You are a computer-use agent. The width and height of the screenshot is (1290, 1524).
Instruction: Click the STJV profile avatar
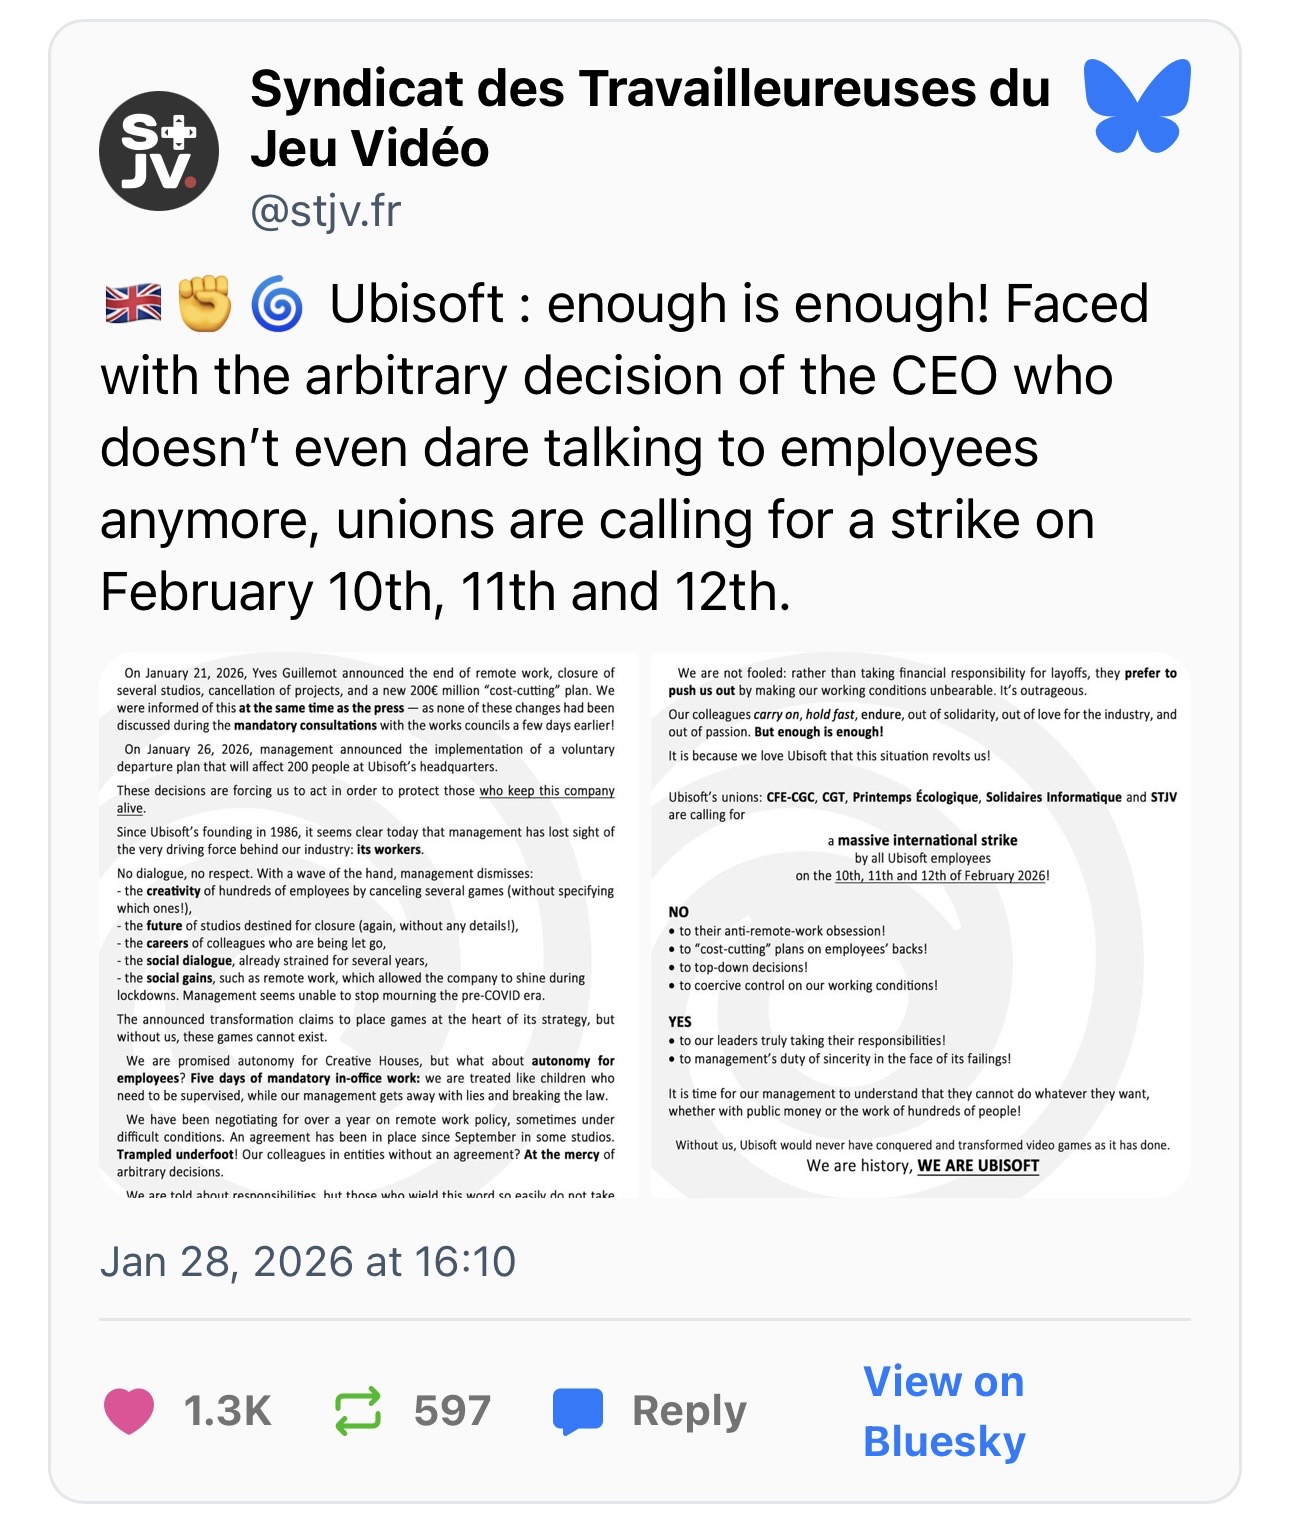[x=159, y=151]
